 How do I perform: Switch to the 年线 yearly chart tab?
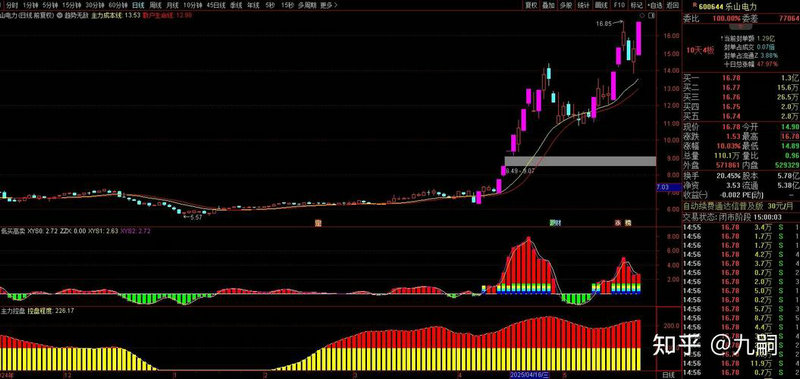(253, 5)
